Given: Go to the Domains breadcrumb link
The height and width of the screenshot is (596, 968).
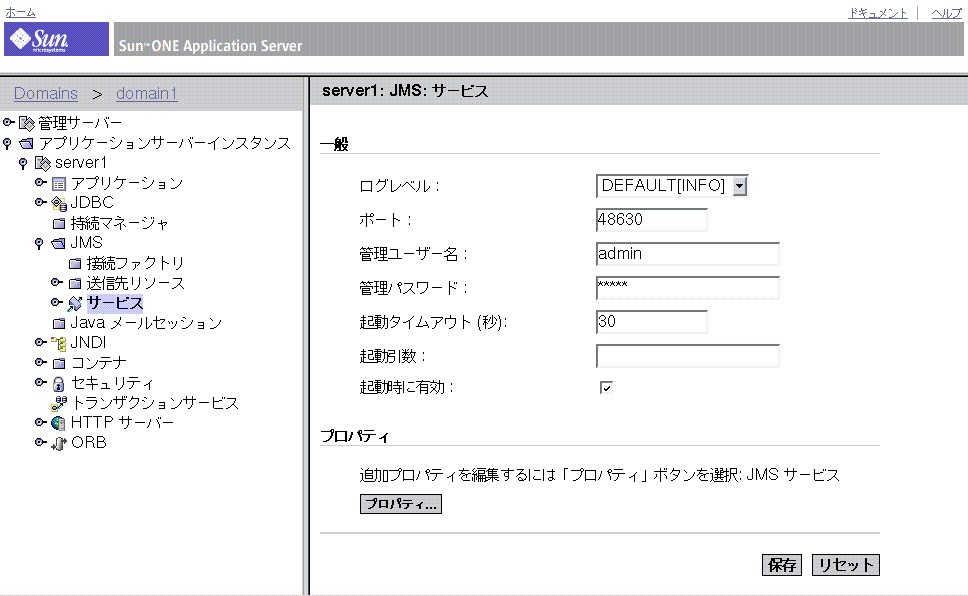Looking at the screenshot, I should tap(46, 93).
